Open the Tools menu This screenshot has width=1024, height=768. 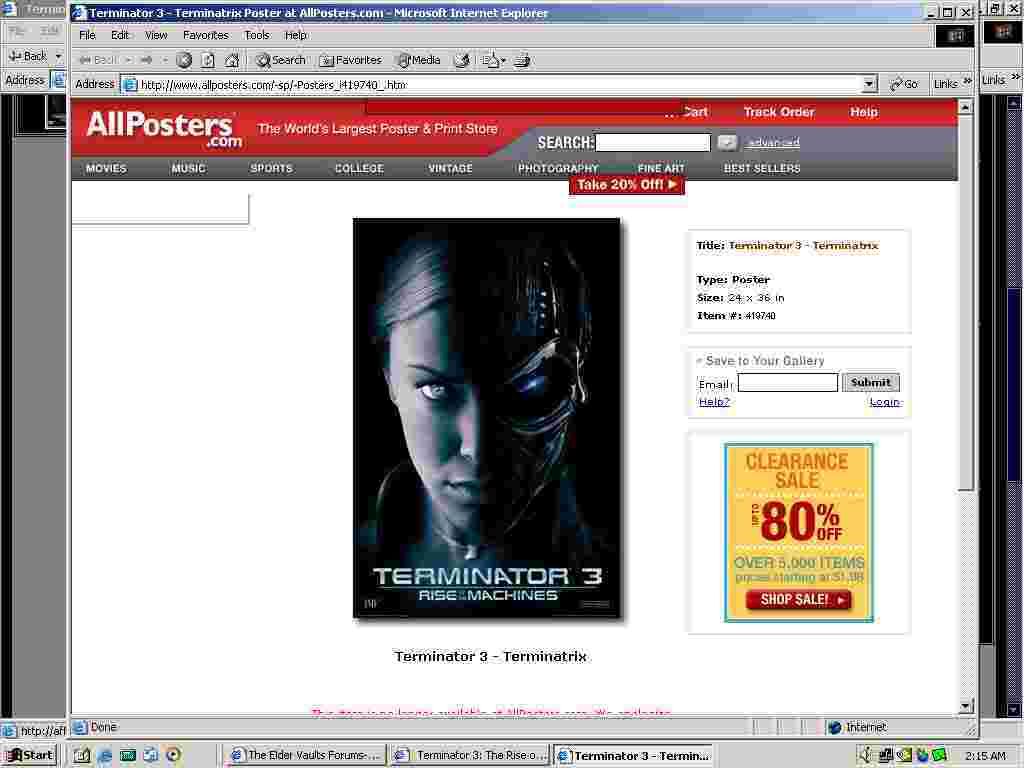[257, 35]
